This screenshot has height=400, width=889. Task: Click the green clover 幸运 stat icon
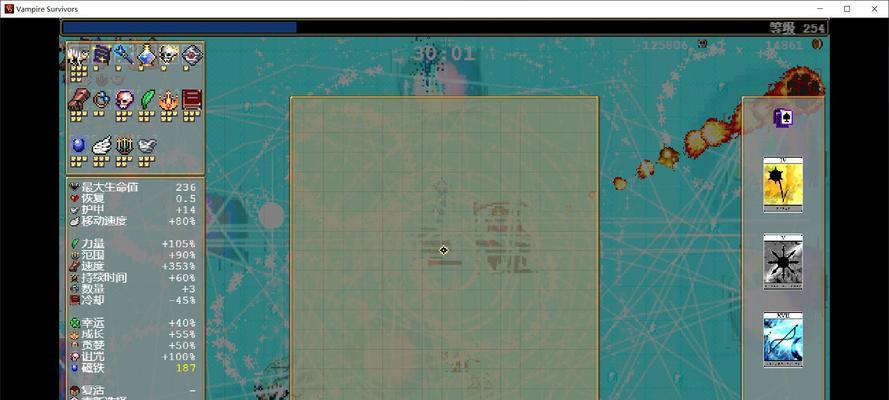(x=74, y=323)
